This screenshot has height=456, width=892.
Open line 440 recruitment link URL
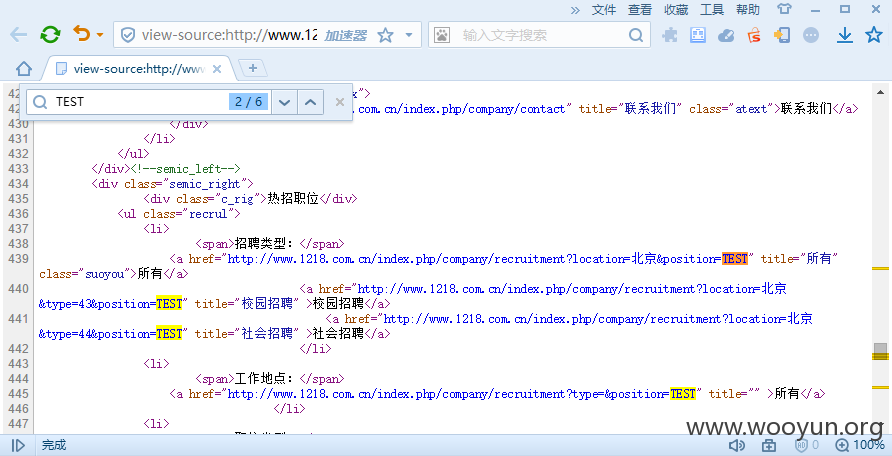(x=572, y=289)
